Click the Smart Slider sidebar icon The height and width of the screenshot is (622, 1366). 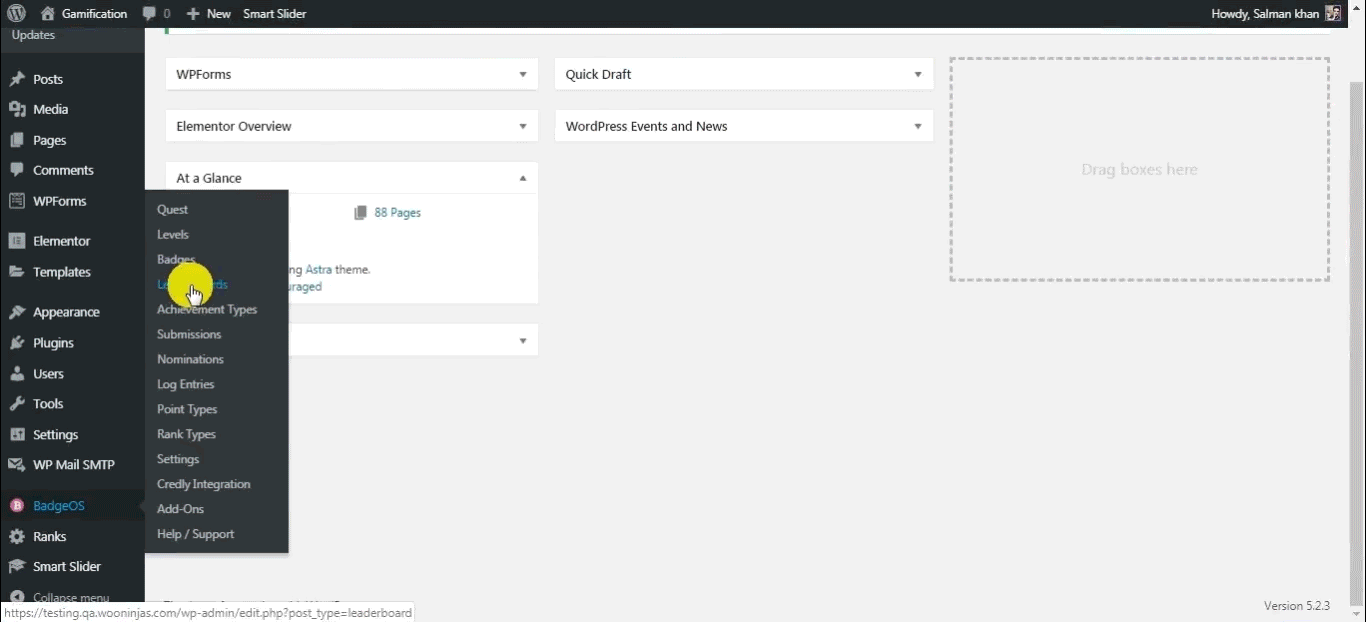coord(17,567)
